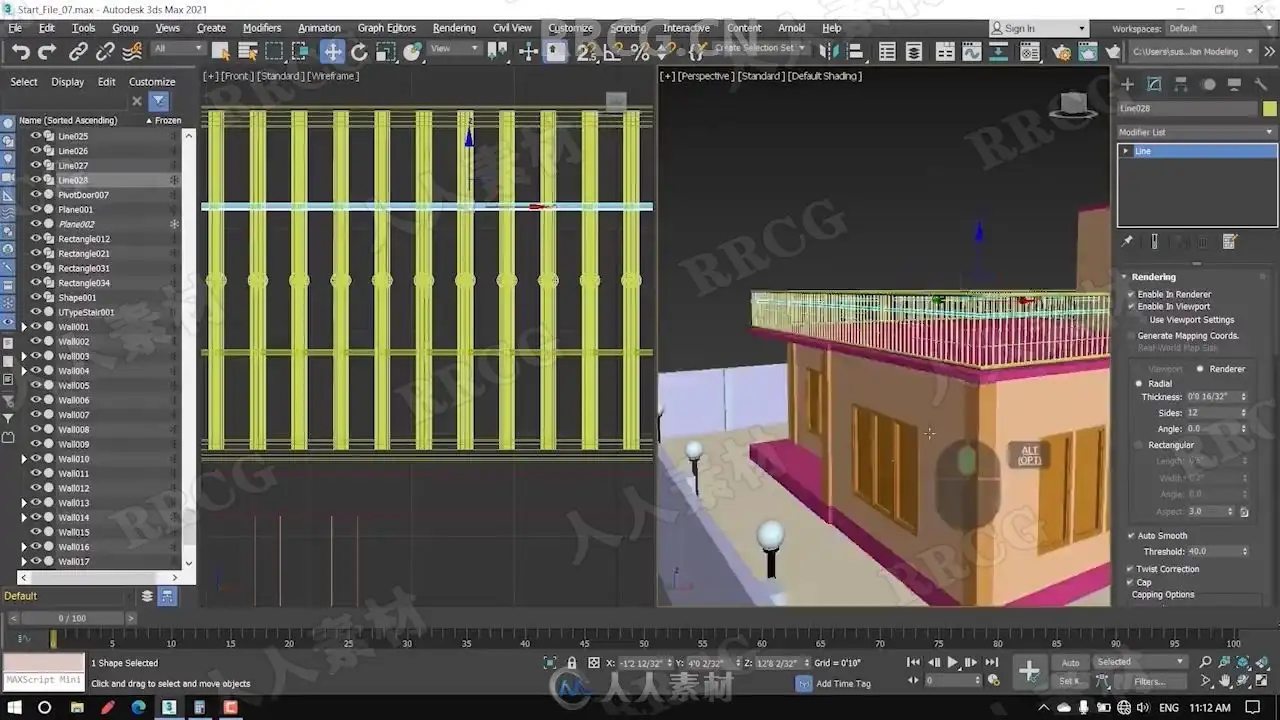This screenshot has width=1280, height=720.
Task: Open the selection filter All dropdown
Action: (x=178, y=48)
